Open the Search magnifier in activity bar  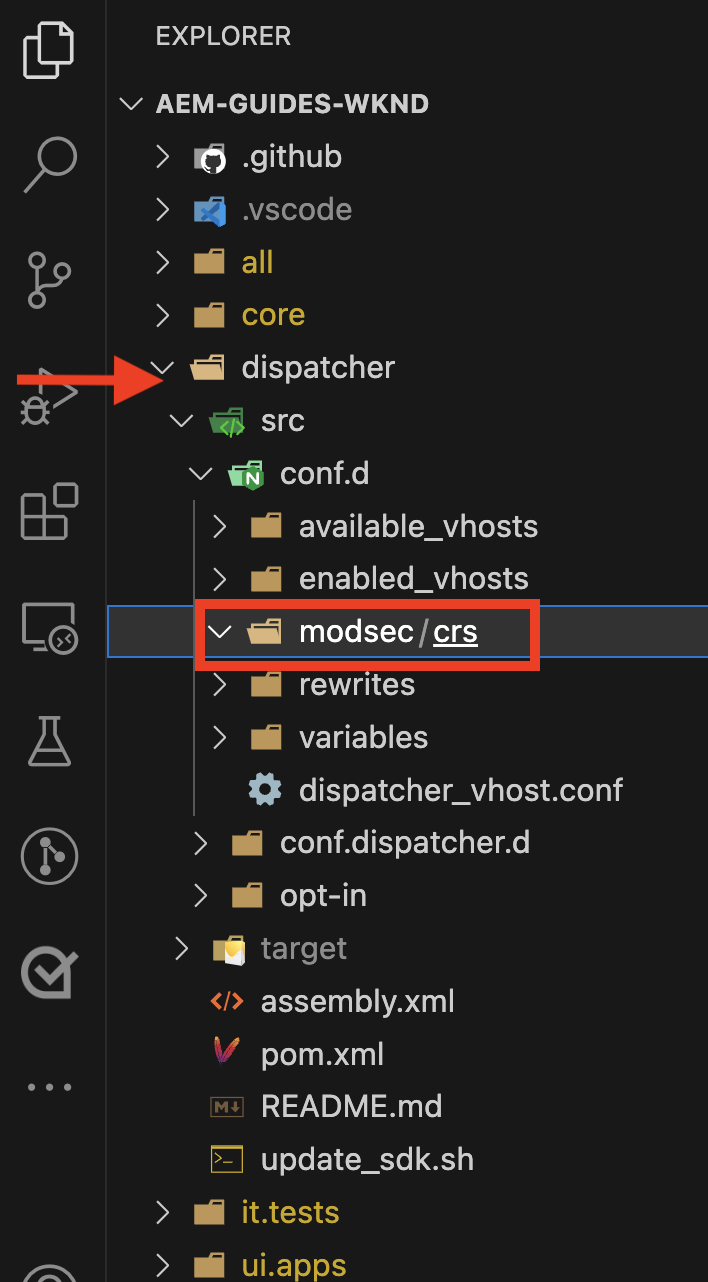coord(49,162)
